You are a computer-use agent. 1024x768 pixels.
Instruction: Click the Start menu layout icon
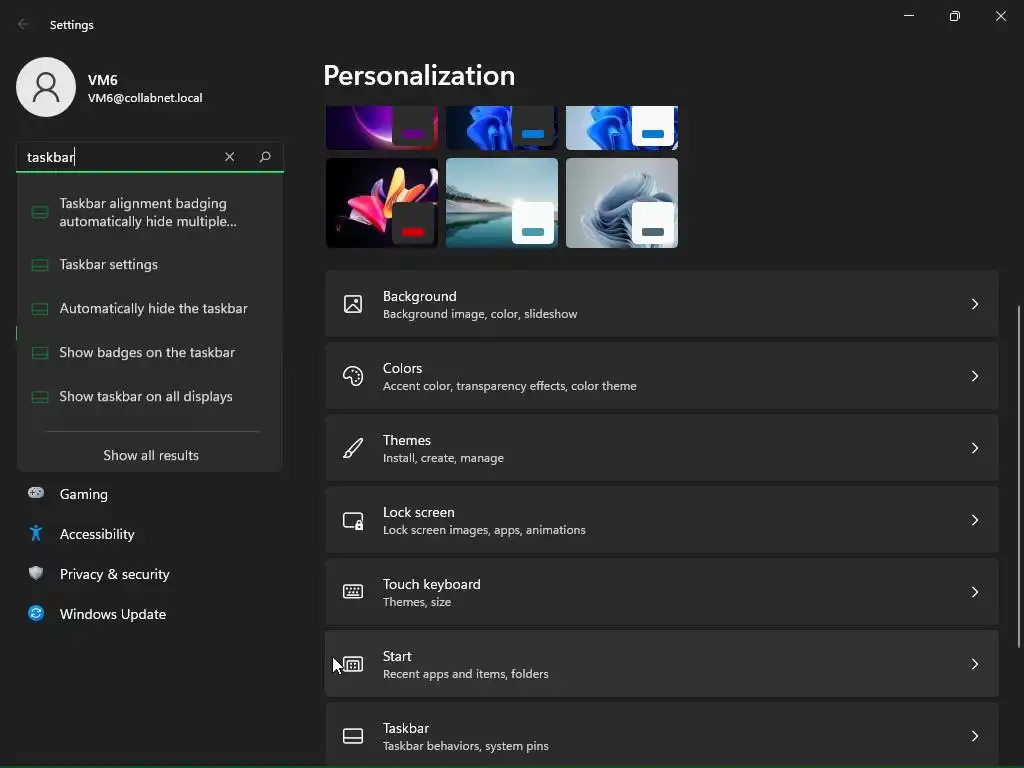pyautogui.click(x=353, y=664)
